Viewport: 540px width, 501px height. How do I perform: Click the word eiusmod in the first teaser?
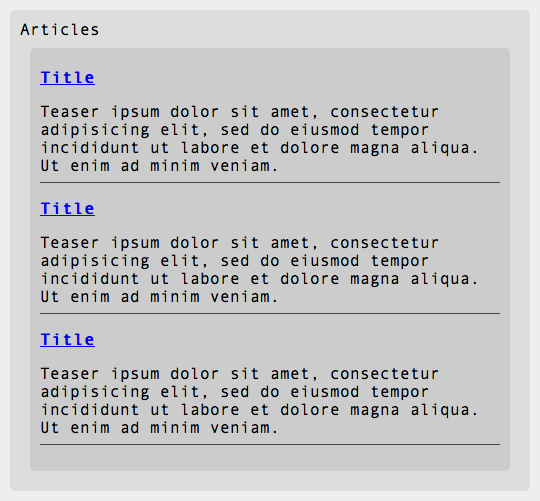[x=325, y=130]
